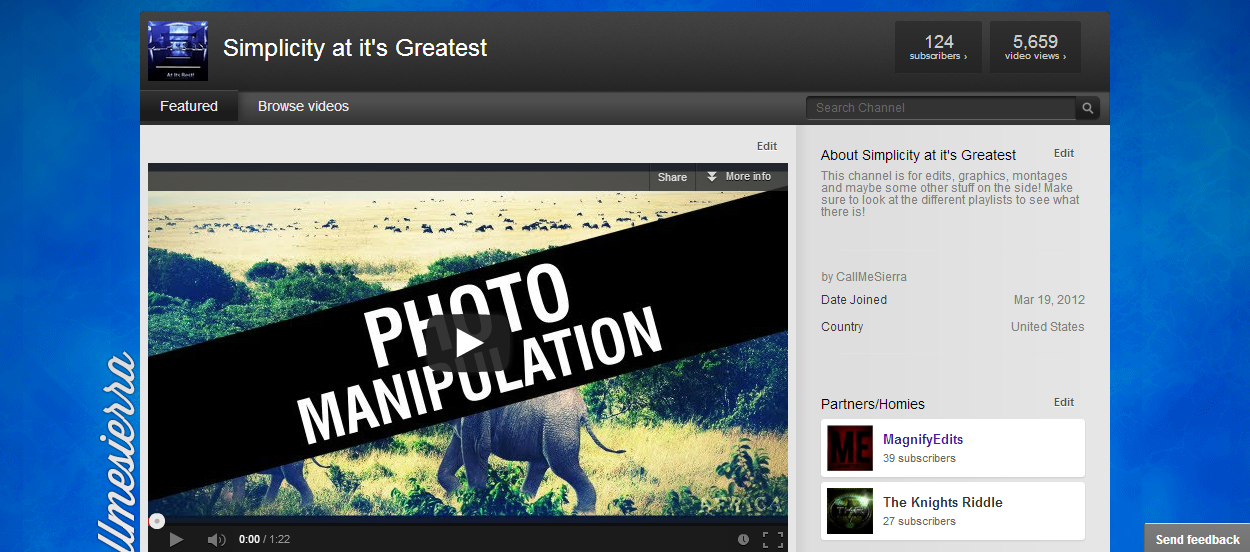Switch to the Browse videos tab
1250x552 pixels.
[x=303, y=106]
